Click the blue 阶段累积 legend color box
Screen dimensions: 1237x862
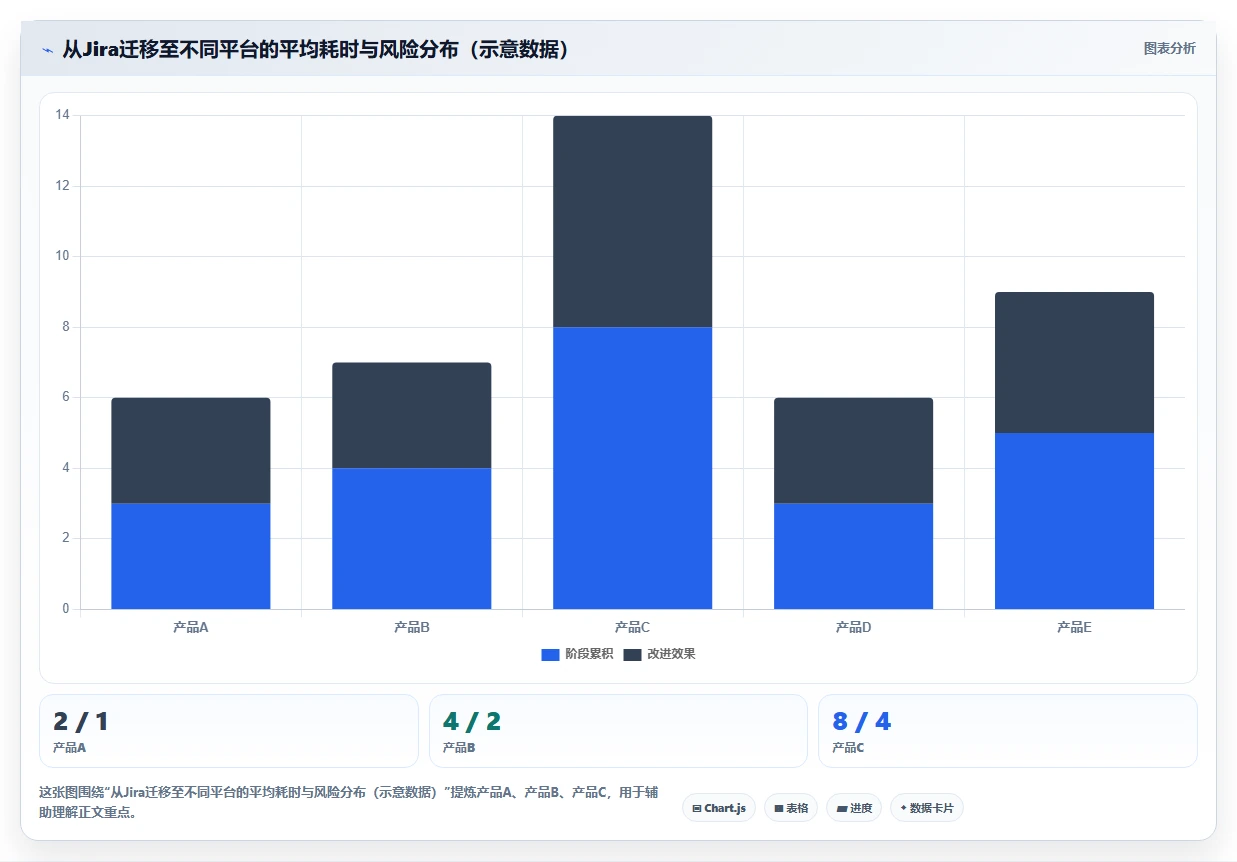(x=550, y=654)
